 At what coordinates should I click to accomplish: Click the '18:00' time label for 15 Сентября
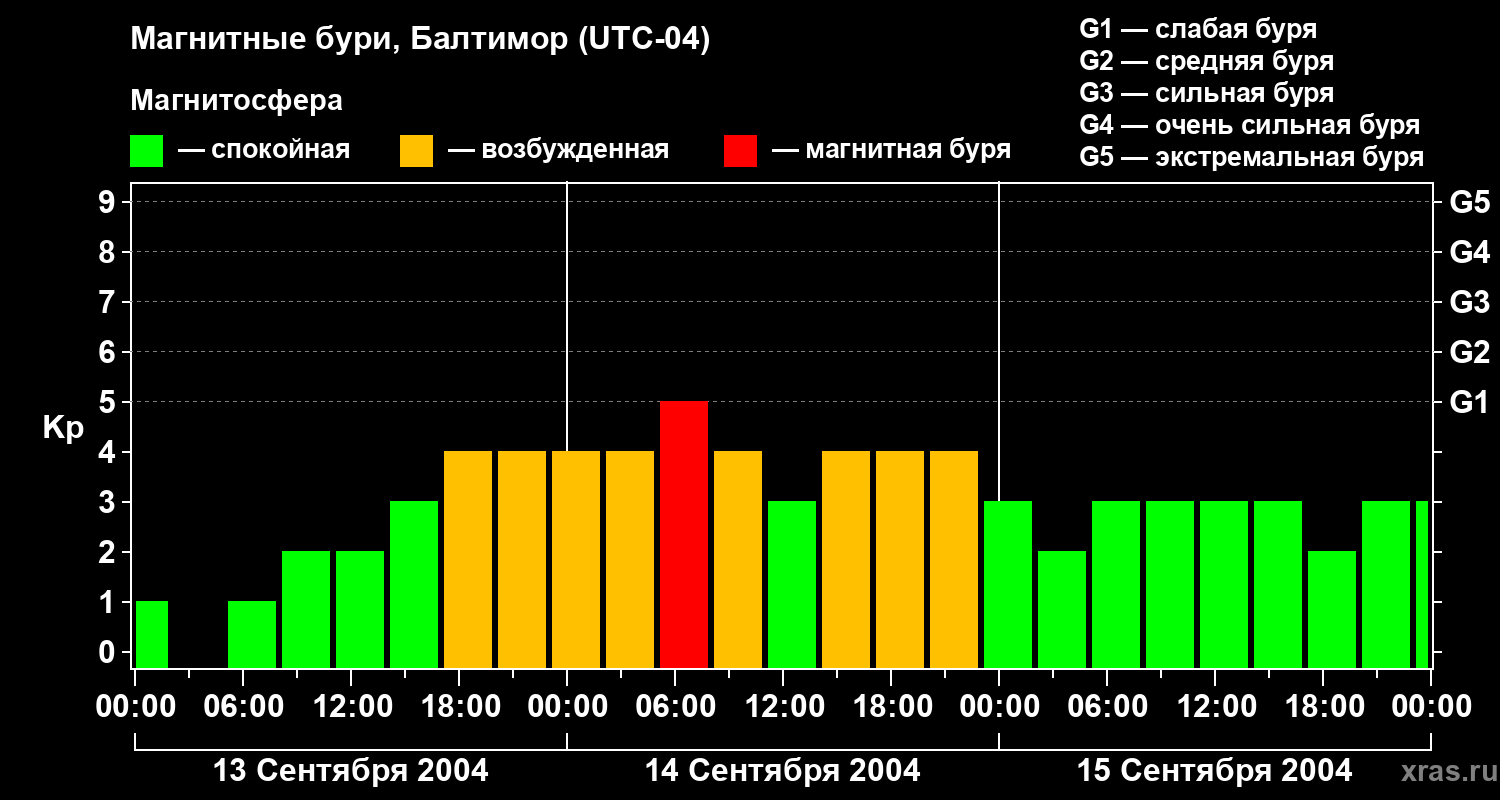click(x=1323, y=707)
